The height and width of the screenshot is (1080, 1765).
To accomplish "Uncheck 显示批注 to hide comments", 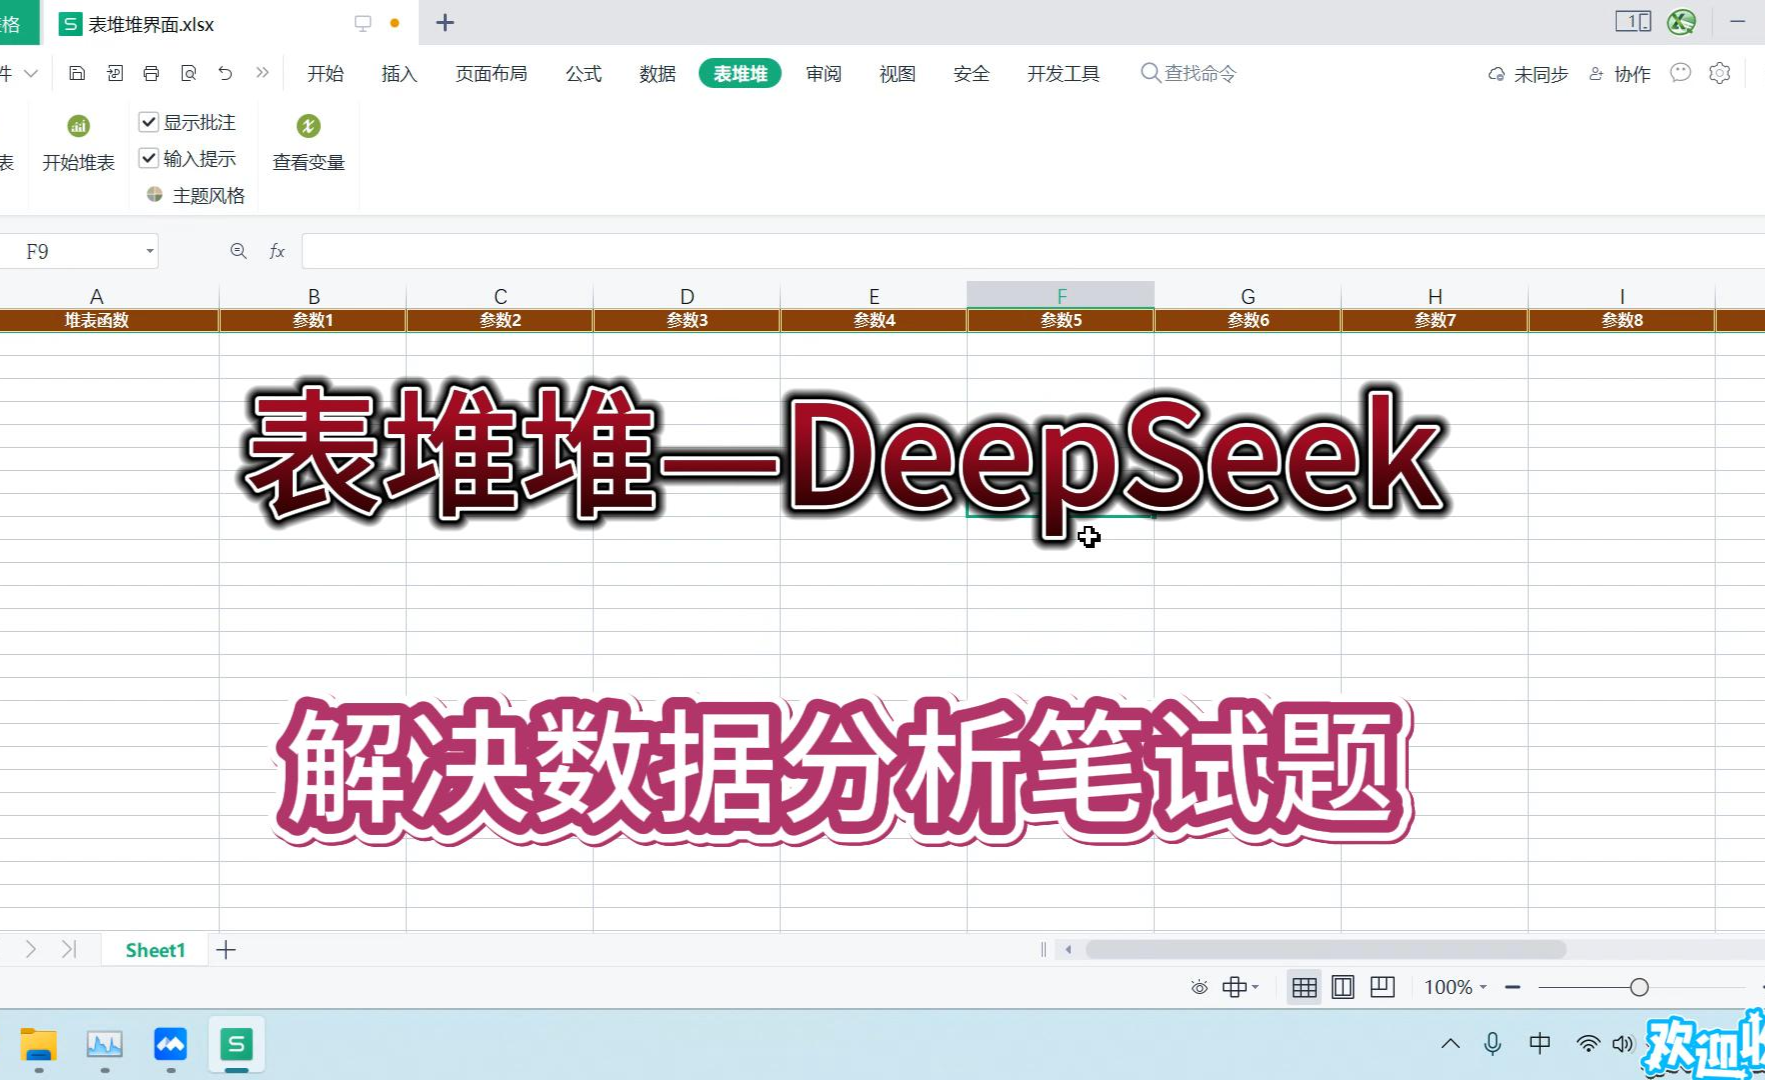I will pyautogui.click(x=148, y=121).
